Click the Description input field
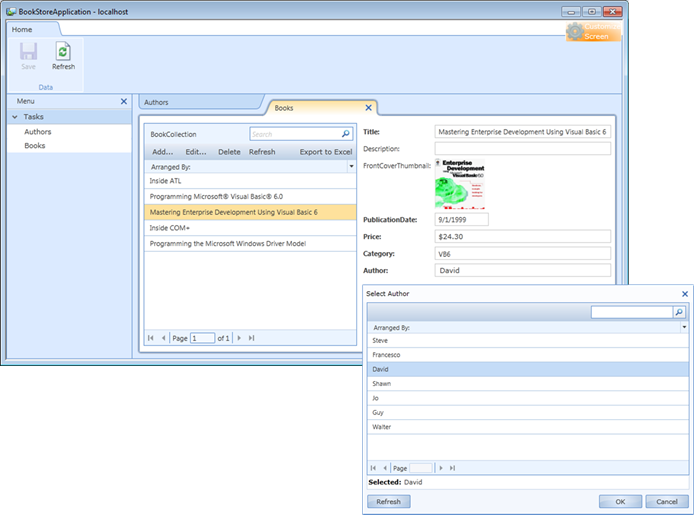This screenshot has width=694, height=515. coord(522,149)
